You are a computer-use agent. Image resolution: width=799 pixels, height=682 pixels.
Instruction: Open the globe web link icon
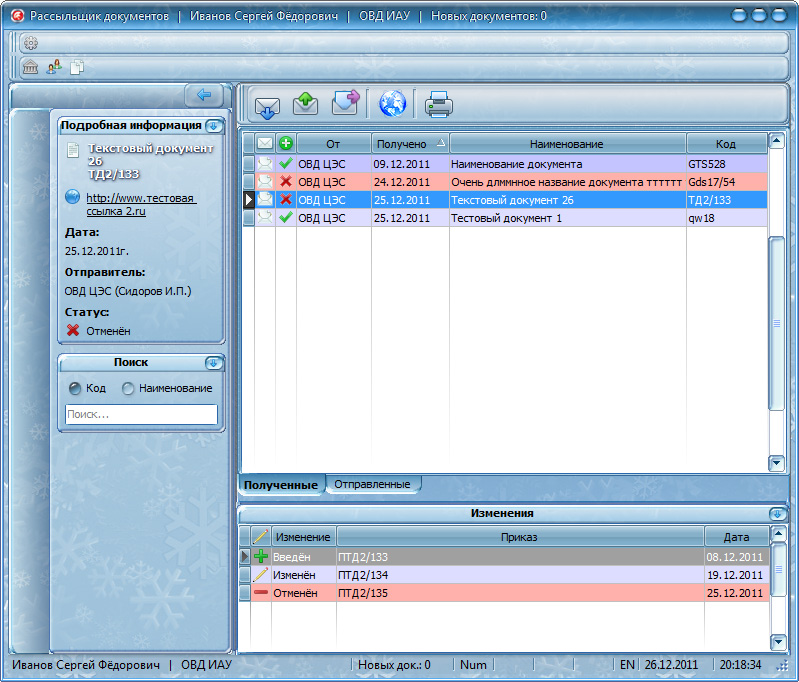(x=392, y=103)
